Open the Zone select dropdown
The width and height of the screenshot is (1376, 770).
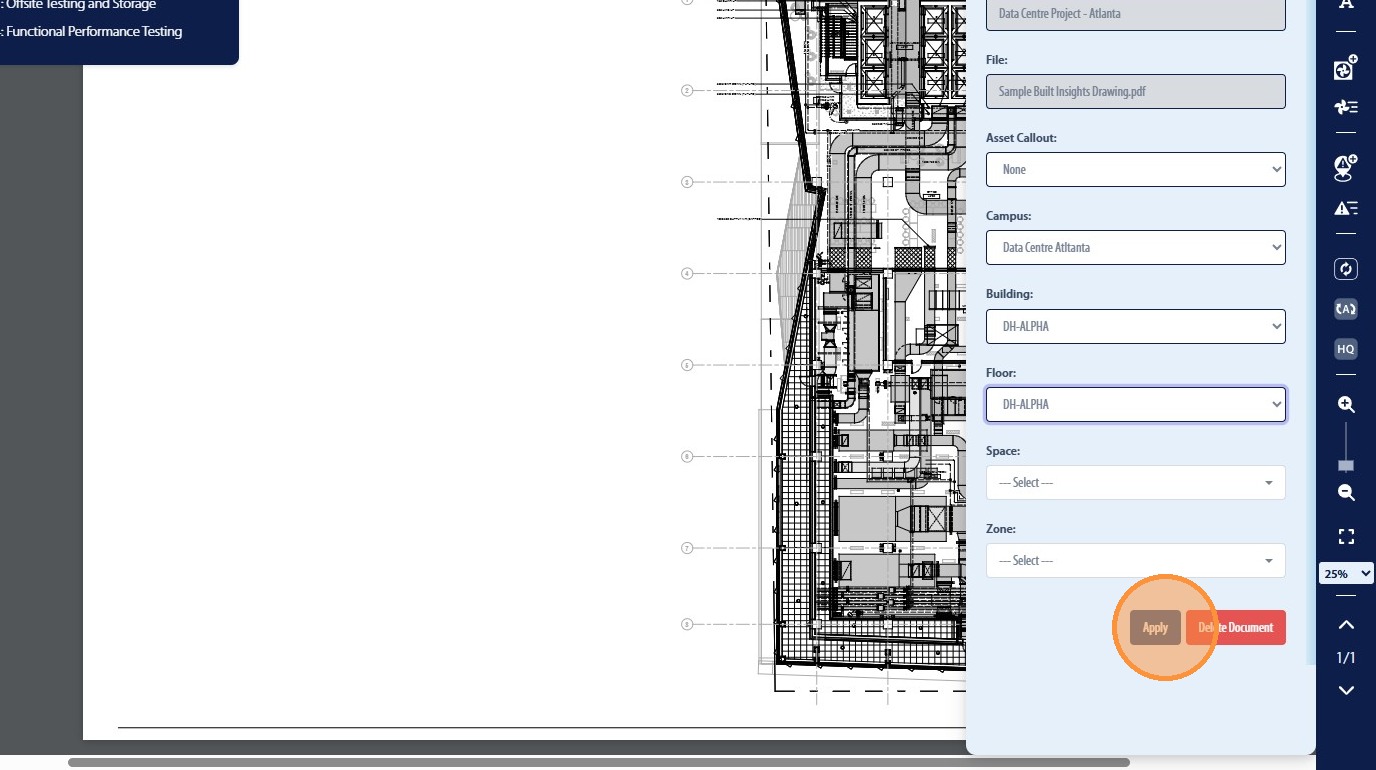pos(1136,560)
